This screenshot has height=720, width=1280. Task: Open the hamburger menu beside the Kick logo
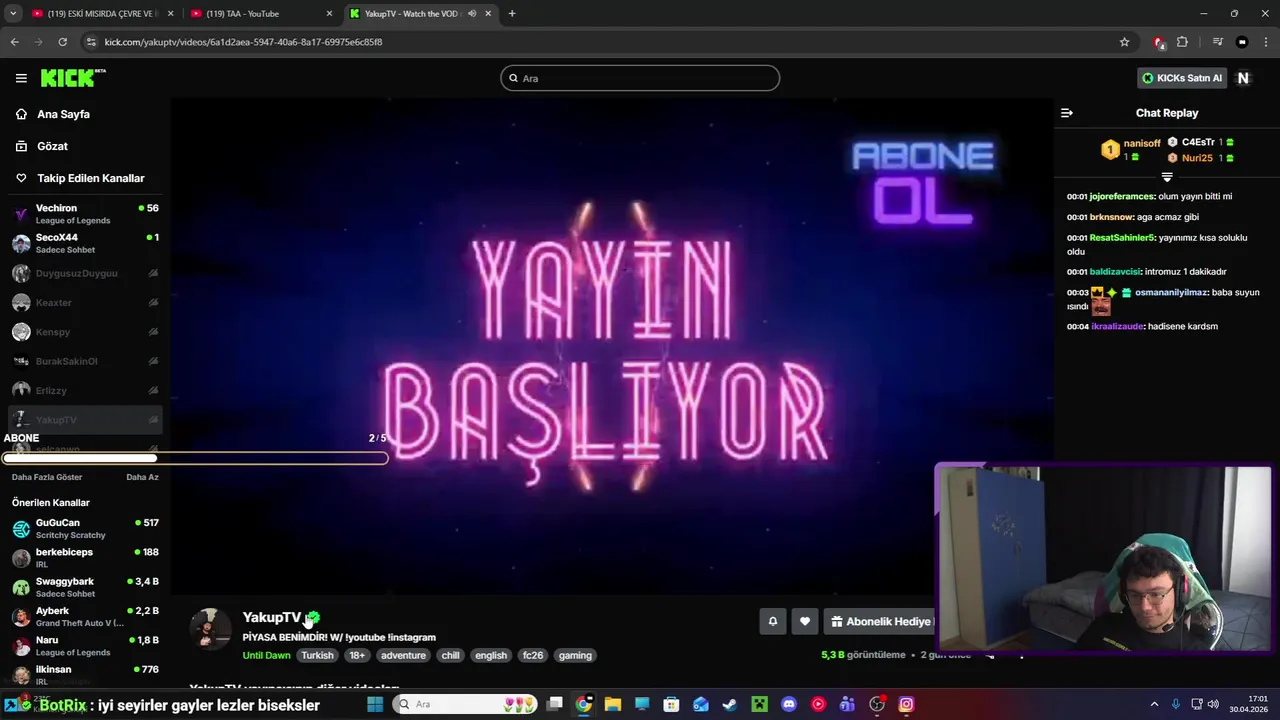point(21,78)
